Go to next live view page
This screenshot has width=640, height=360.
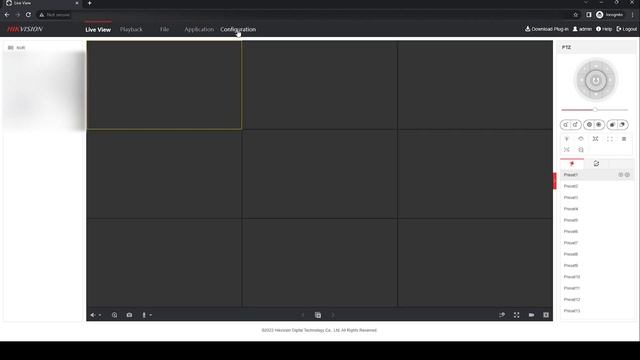pyautogui.click(x=333, y=315)
